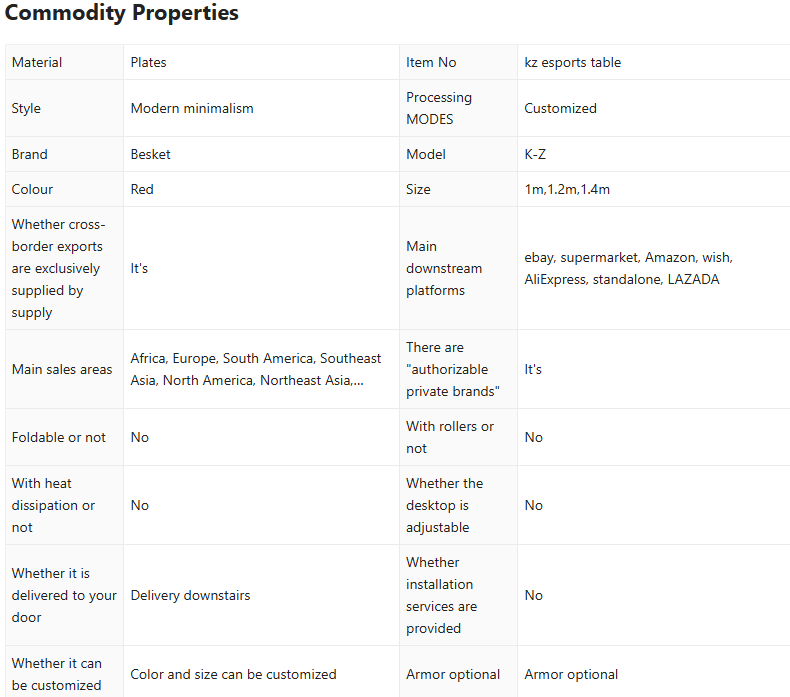Click the 1m,1.2m,1.4m size value

pyautogui.click(x=567, y=189)
